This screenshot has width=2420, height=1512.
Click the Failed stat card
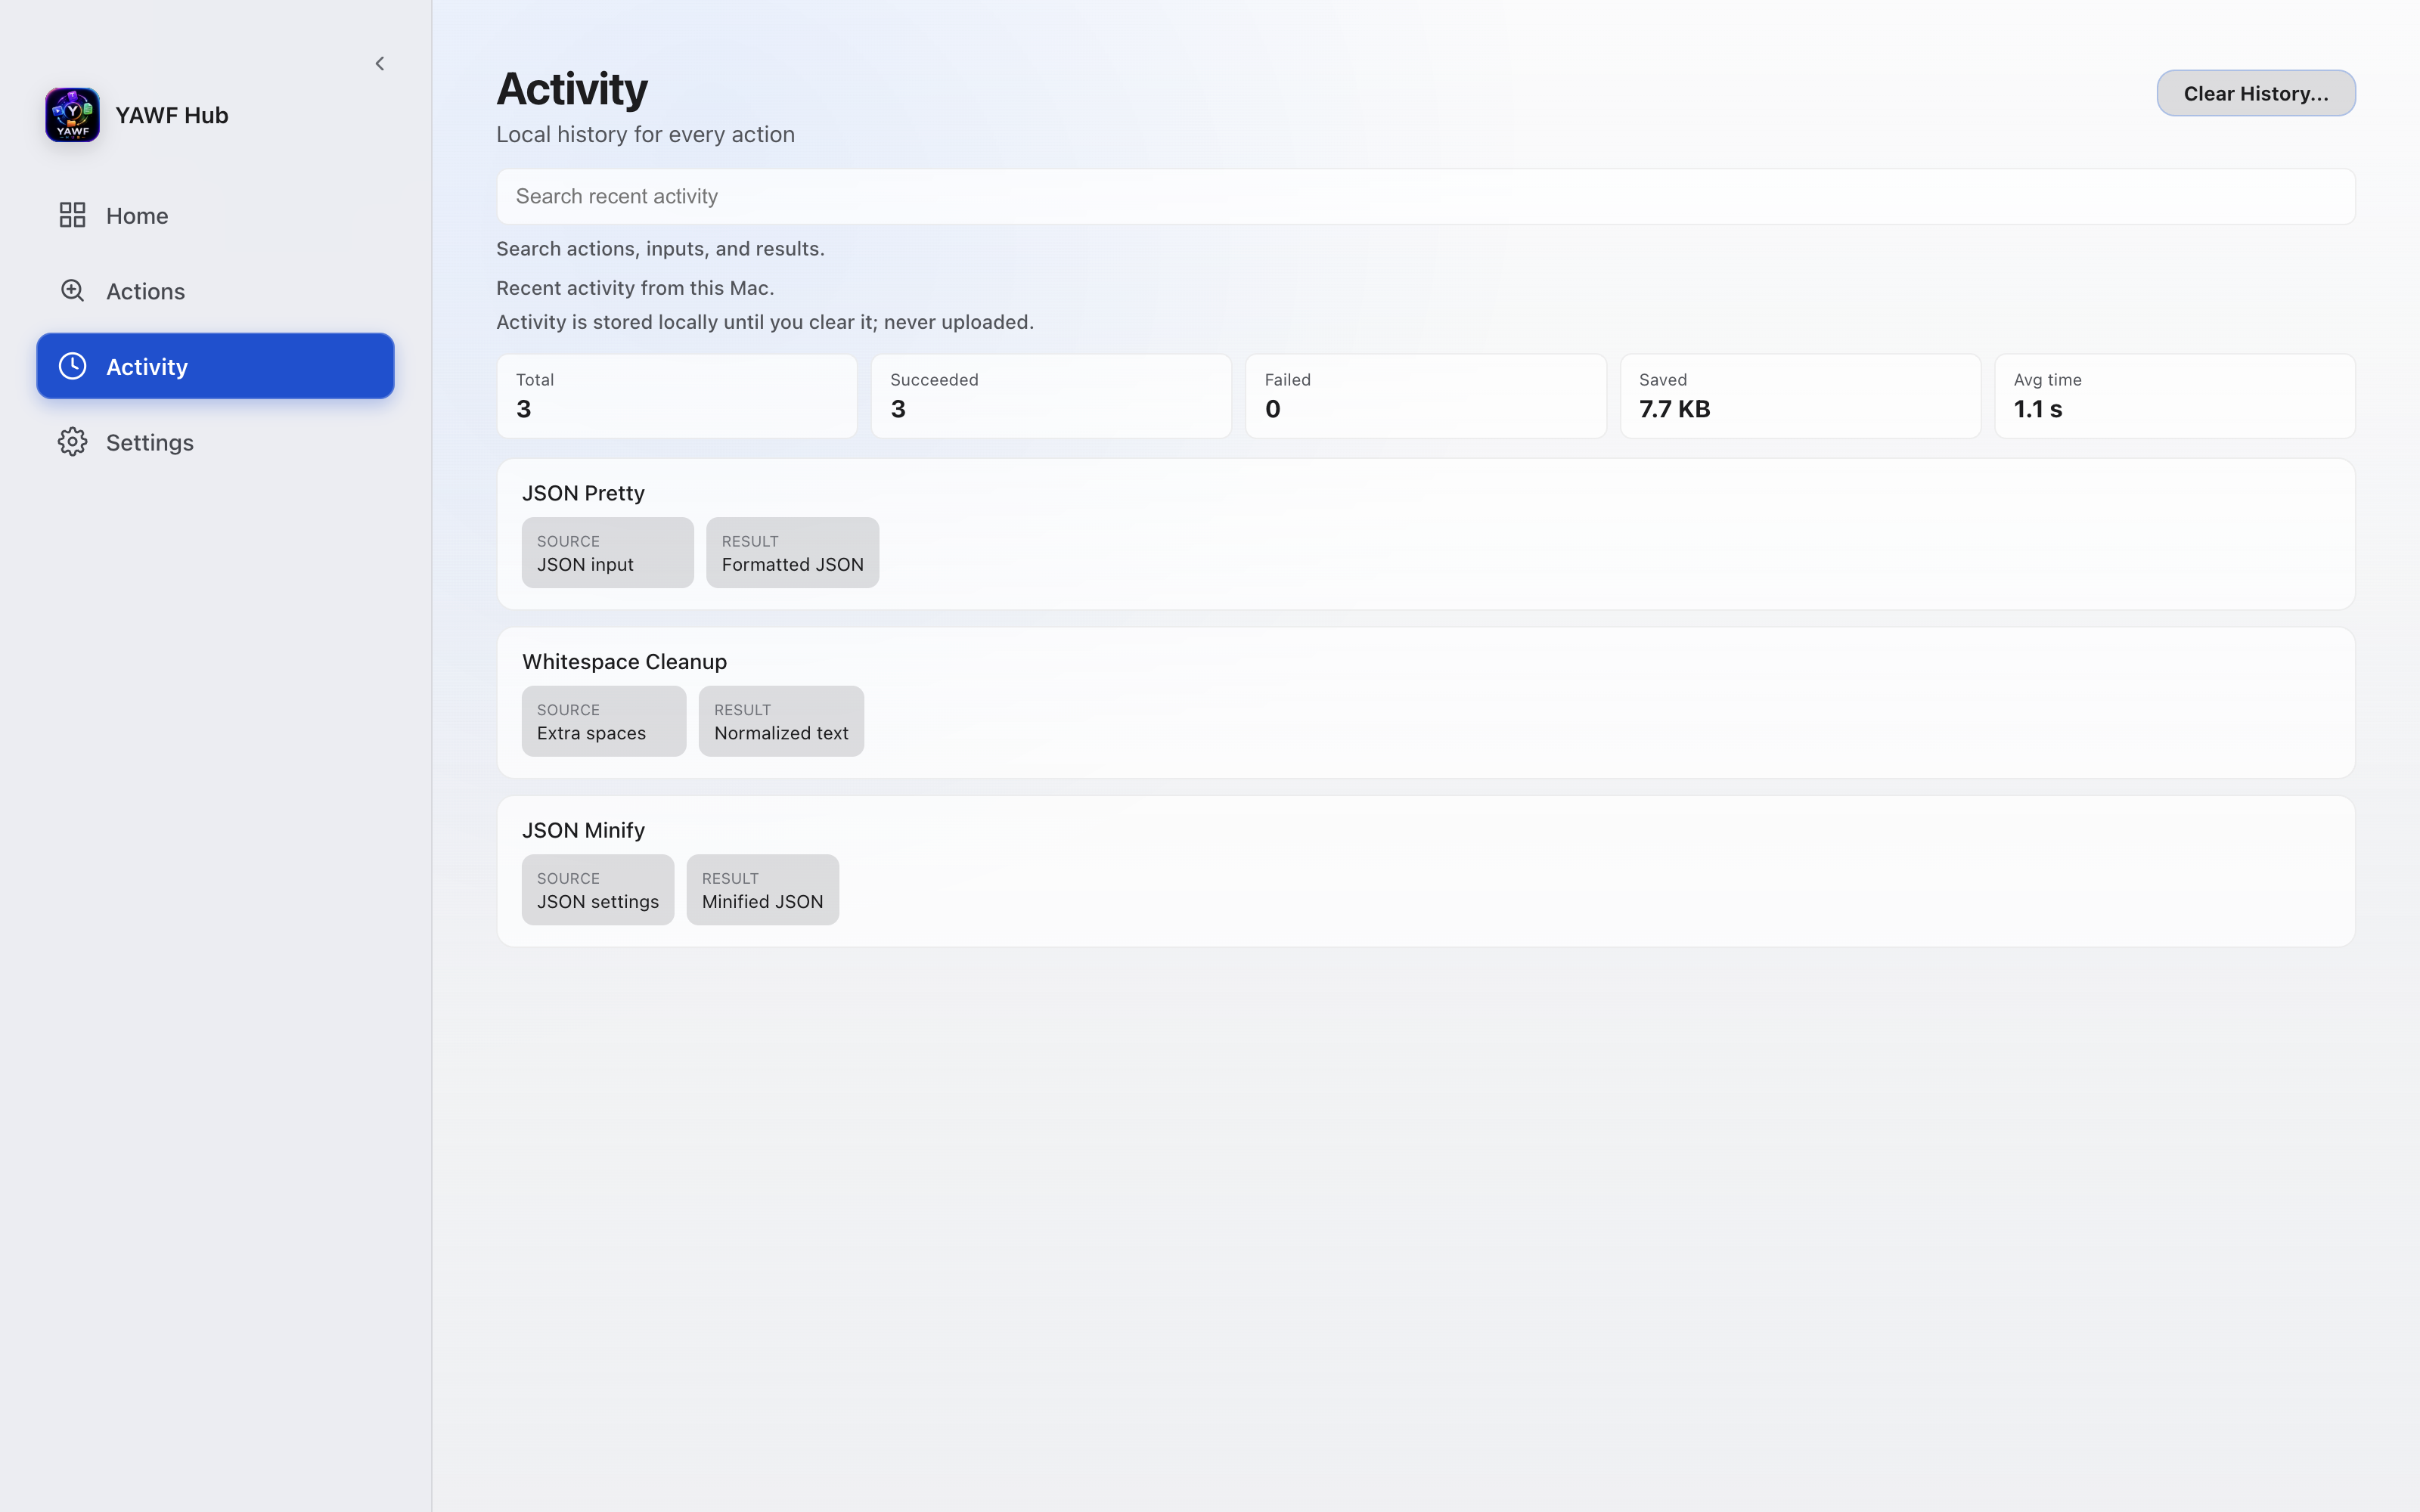coord(1425,396)
